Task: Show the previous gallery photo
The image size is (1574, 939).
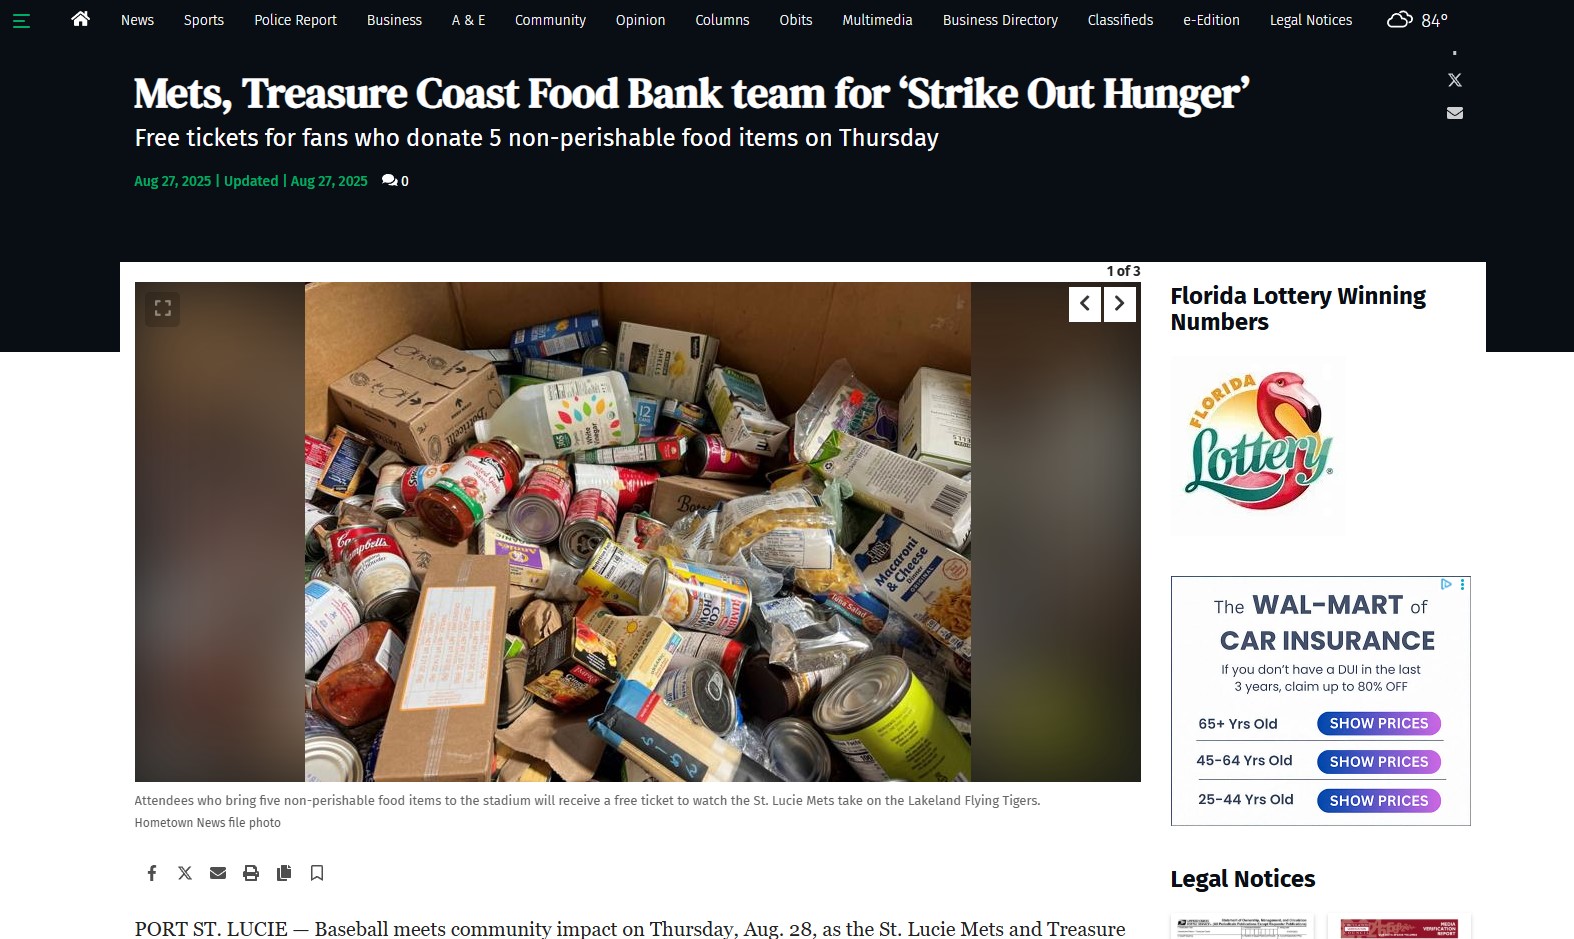Action: (1085, 304)
